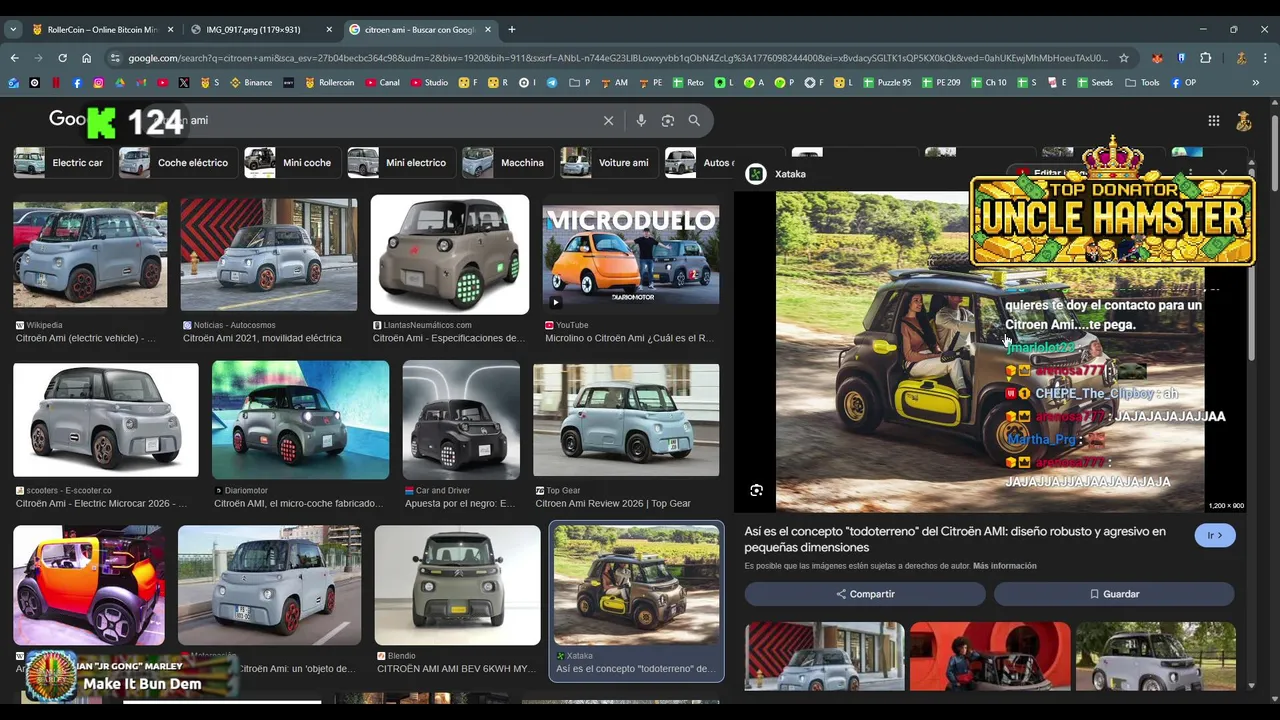This screenshot has width=1280, height=720.
Task: Open the P bookmark folder
Action: click(x=580, y=83)
